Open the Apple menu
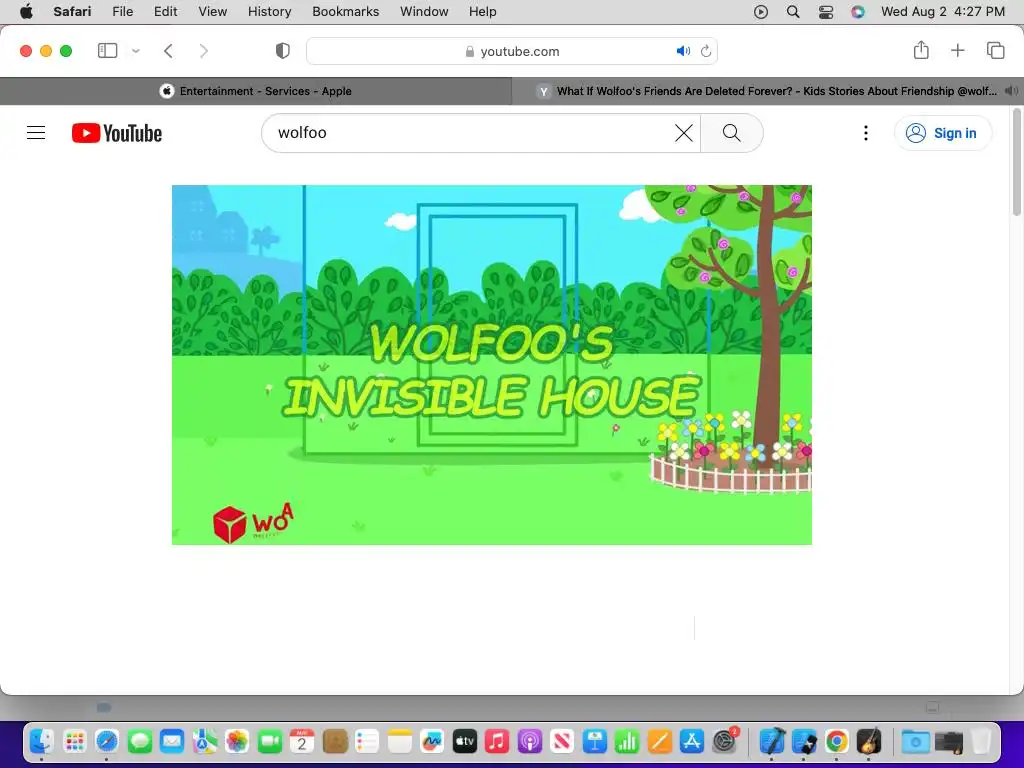 point(26,12)
